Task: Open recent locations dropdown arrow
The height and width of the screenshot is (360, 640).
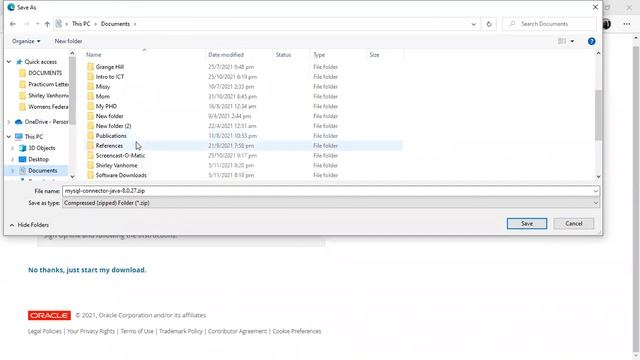Action: point(37,24)
